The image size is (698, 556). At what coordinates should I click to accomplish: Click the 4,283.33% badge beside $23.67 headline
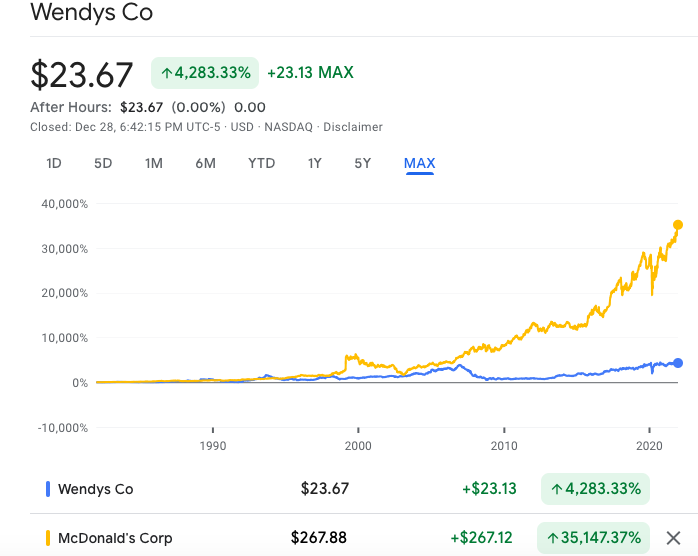click(x=205, y=73)
